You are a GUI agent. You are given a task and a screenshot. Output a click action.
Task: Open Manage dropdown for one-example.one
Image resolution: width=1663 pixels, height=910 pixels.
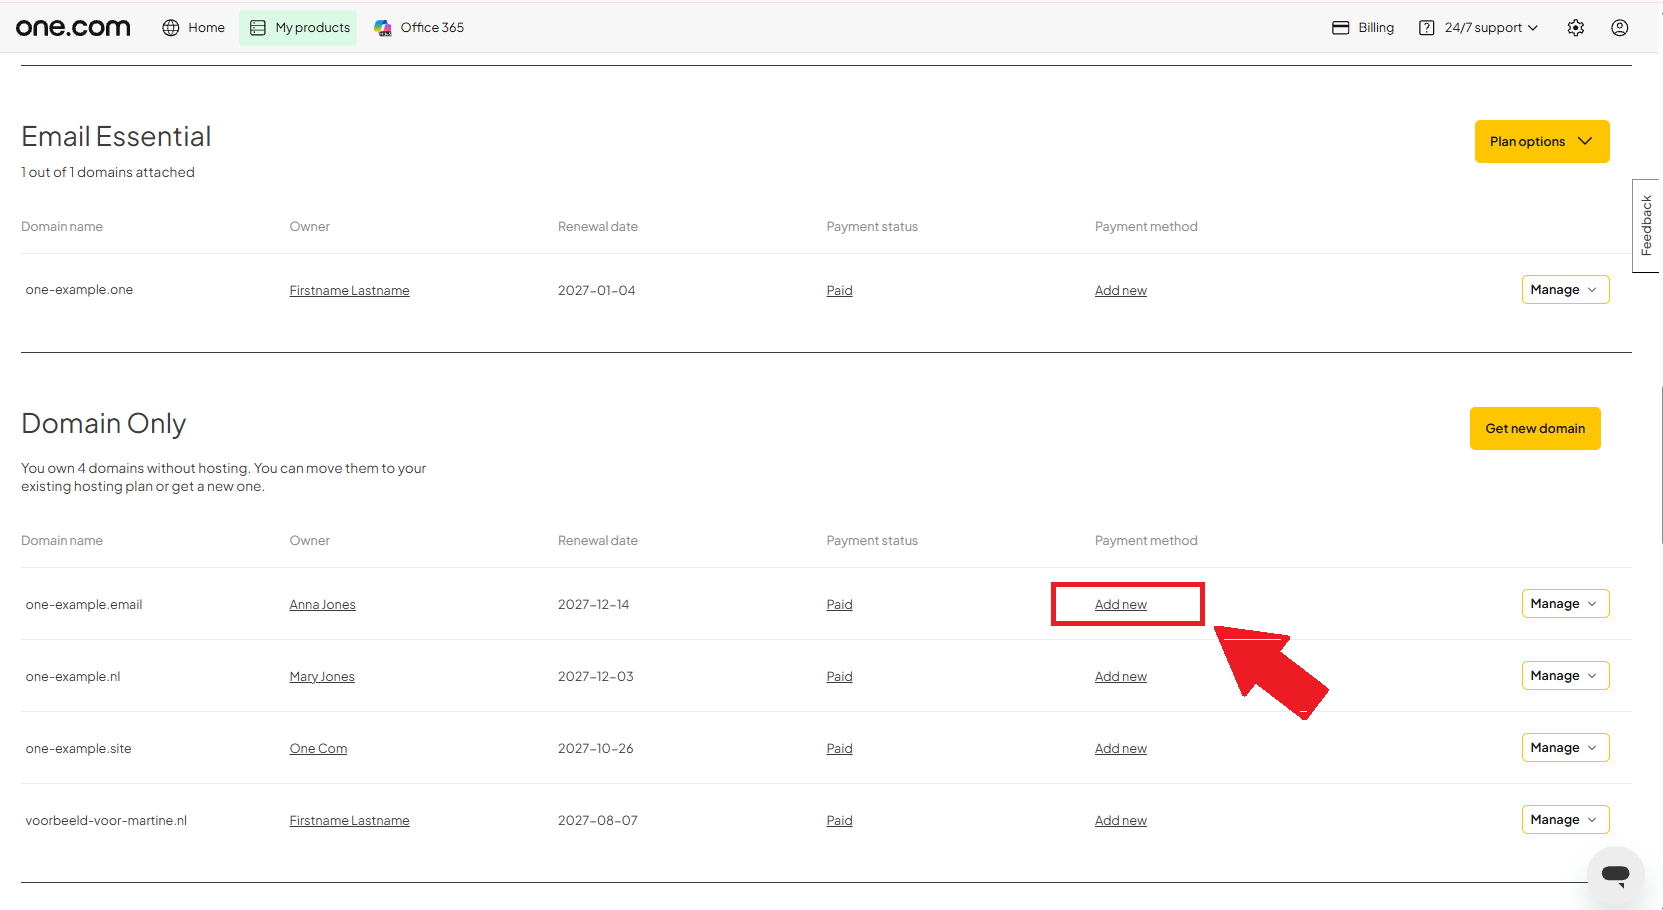pyautogui.click(x=1565, y=290)
